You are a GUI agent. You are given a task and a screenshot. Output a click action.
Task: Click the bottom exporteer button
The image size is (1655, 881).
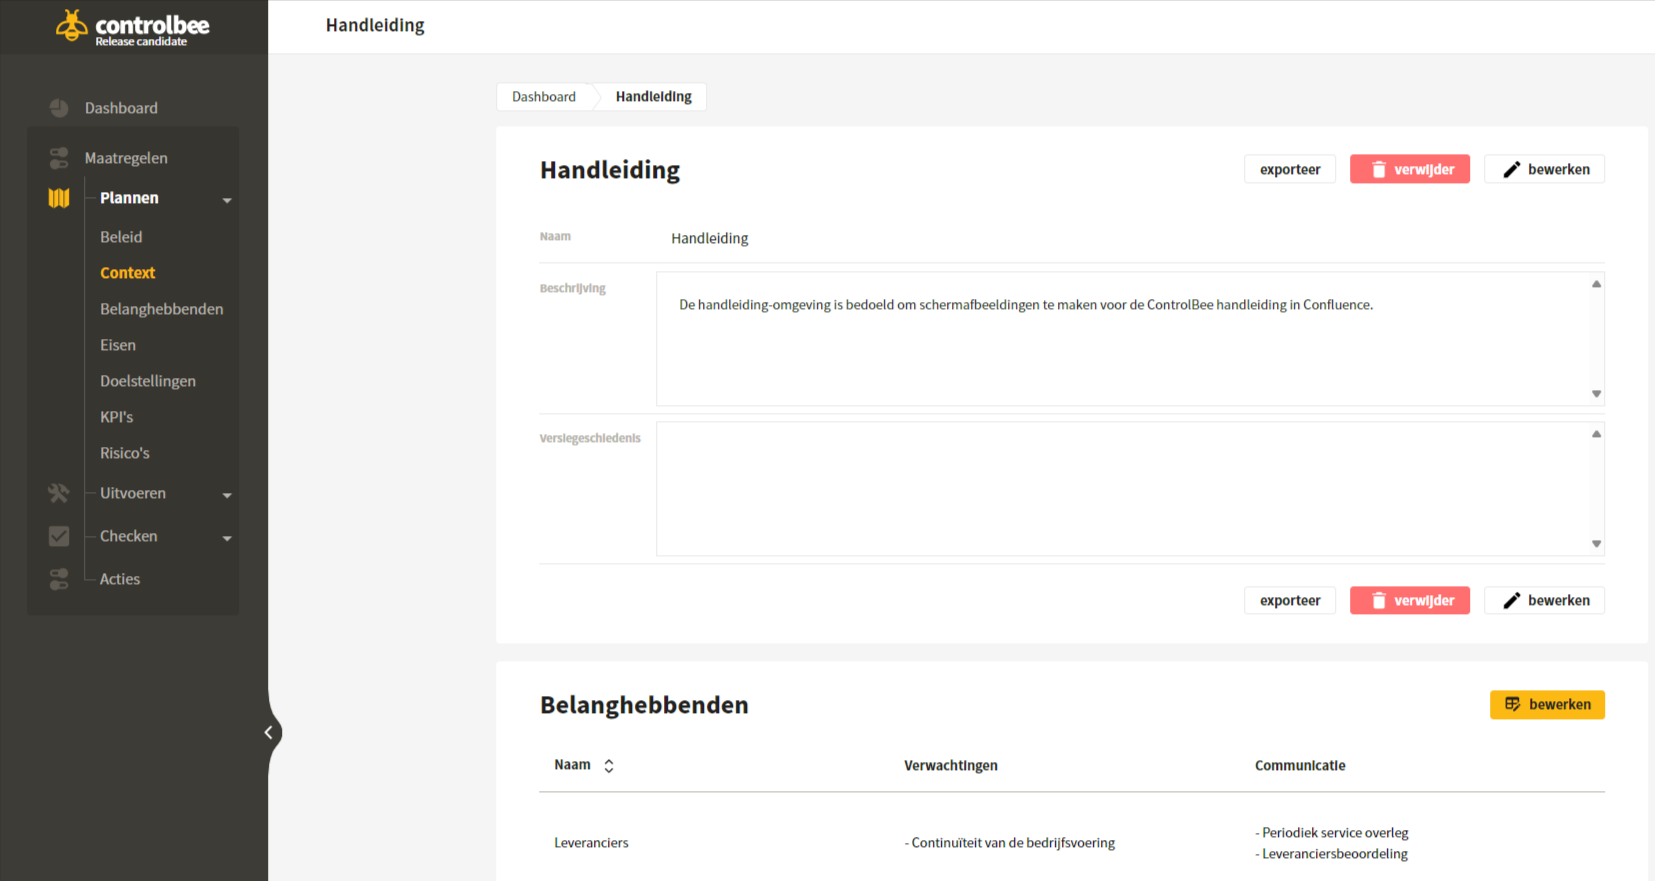point(1290,600)
